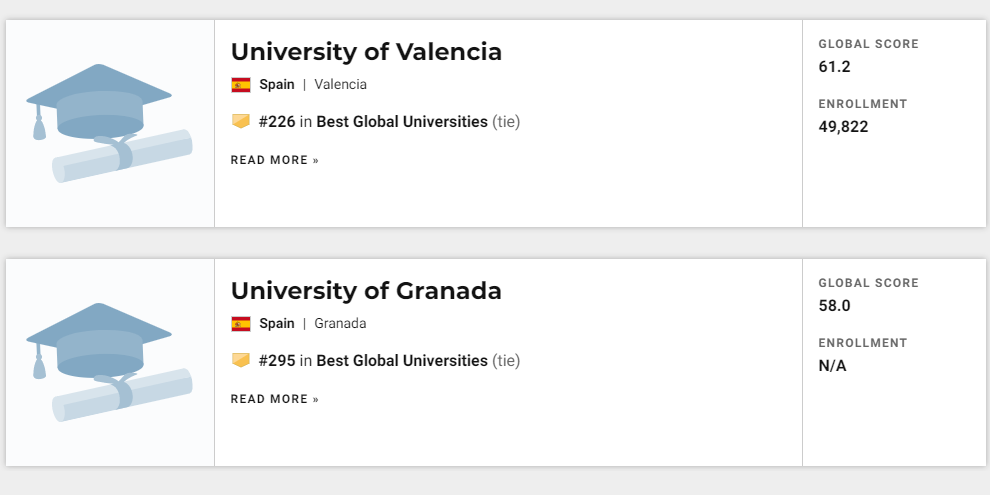Select the #295 ranking text
Screen dimensions: 990x495
pos(277,361)
